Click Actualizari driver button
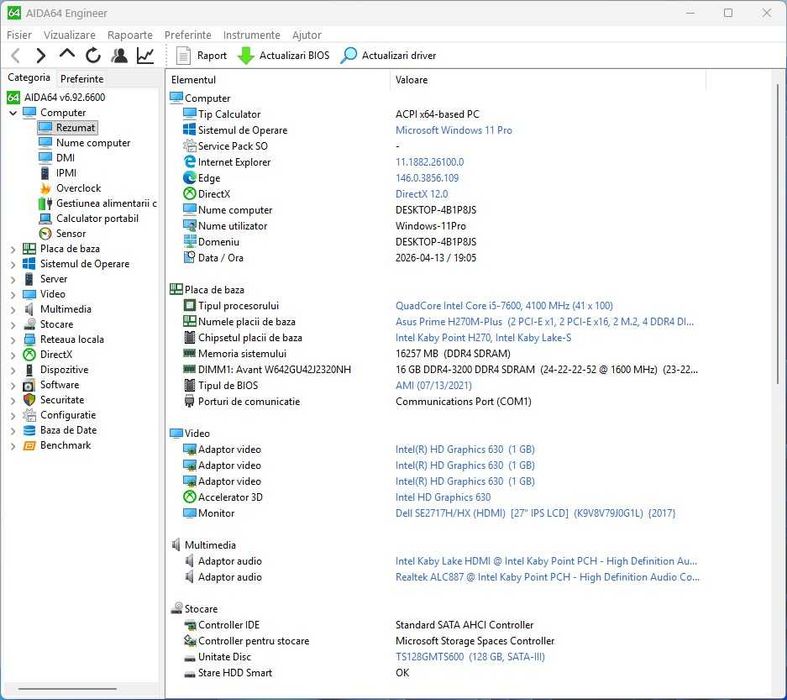 pos(388,55)
